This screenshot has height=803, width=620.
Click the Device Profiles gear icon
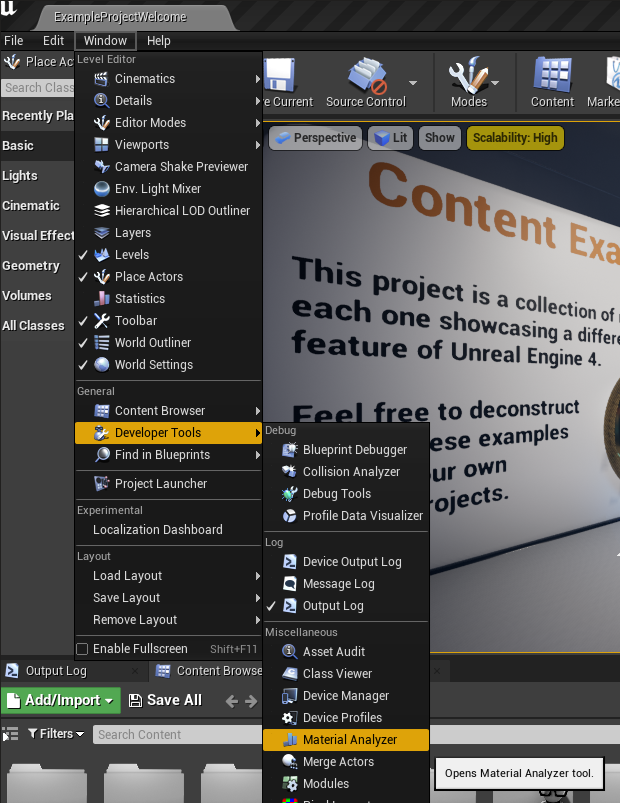click(x=290, y=718)
